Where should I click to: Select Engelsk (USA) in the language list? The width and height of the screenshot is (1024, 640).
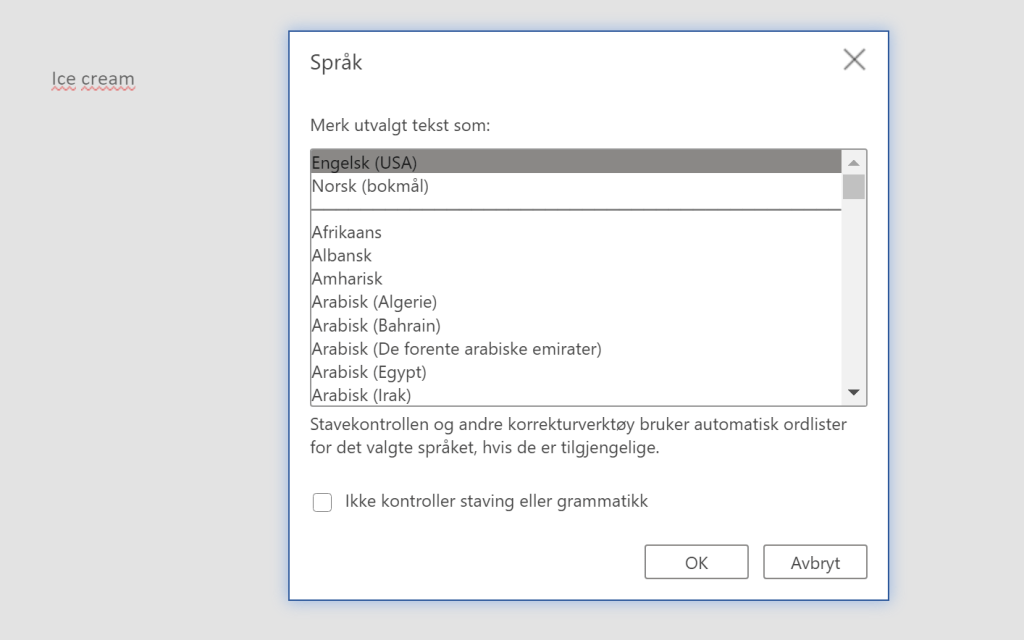click(364, 162)
